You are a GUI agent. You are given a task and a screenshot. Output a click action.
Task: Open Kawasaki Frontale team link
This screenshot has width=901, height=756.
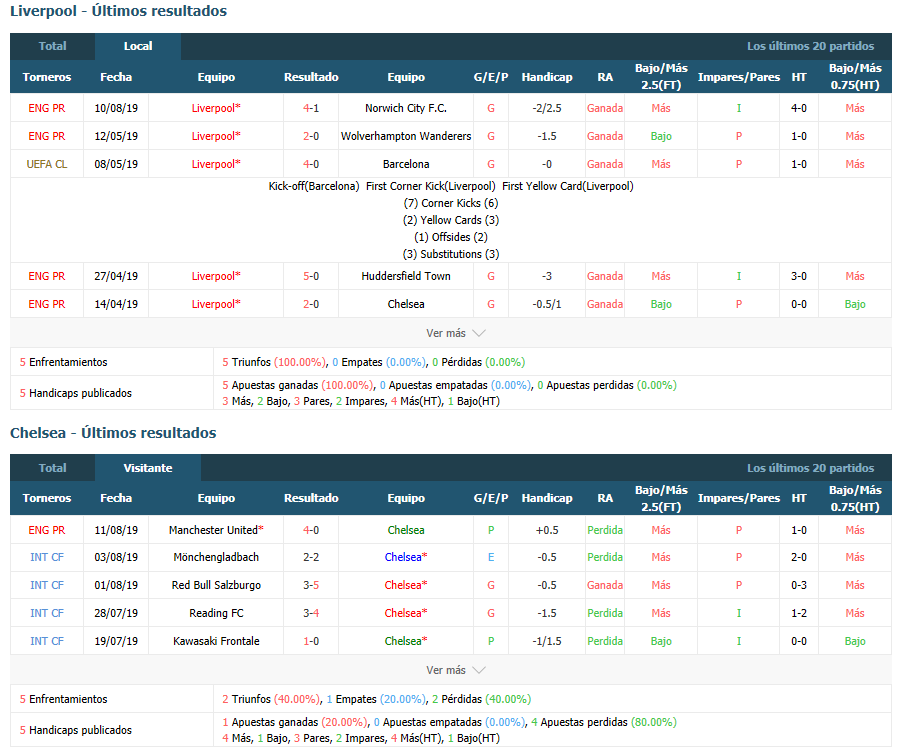pos(216,641)
